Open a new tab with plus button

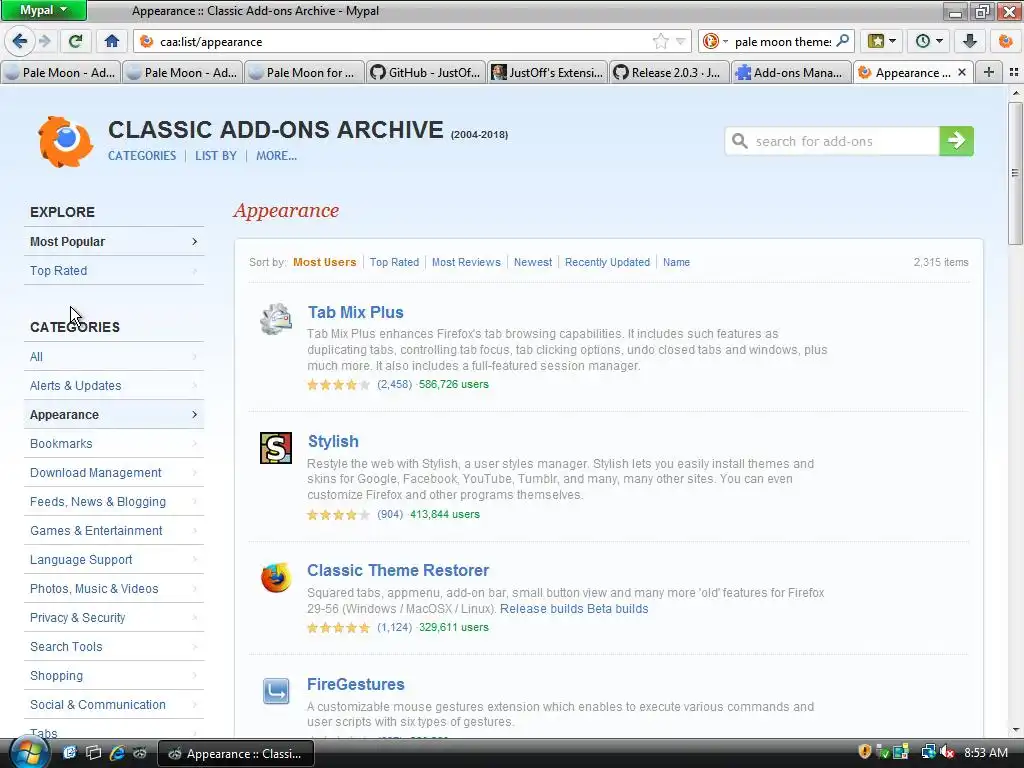click(989, 72)
